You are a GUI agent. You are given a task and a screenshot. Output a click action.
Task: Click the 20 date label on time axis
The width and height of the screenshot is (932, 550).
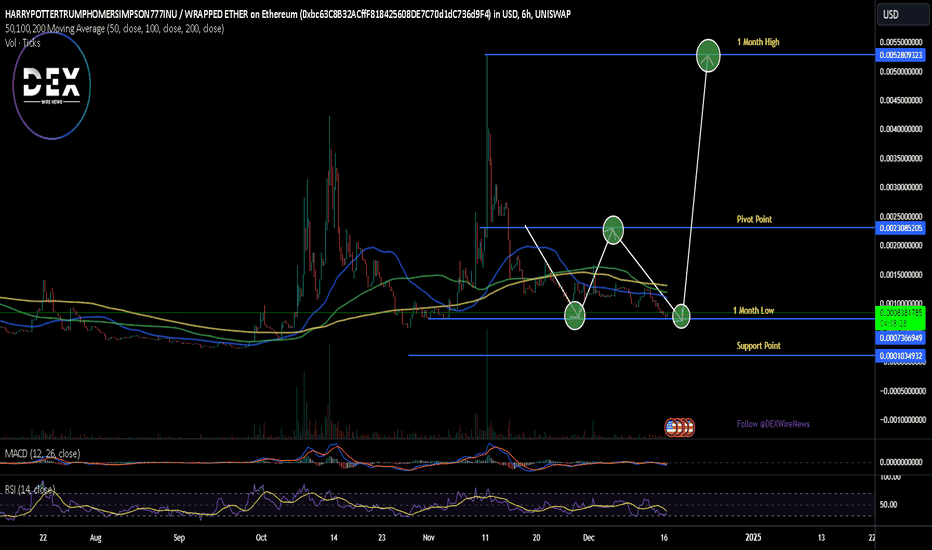coord(536,538)
